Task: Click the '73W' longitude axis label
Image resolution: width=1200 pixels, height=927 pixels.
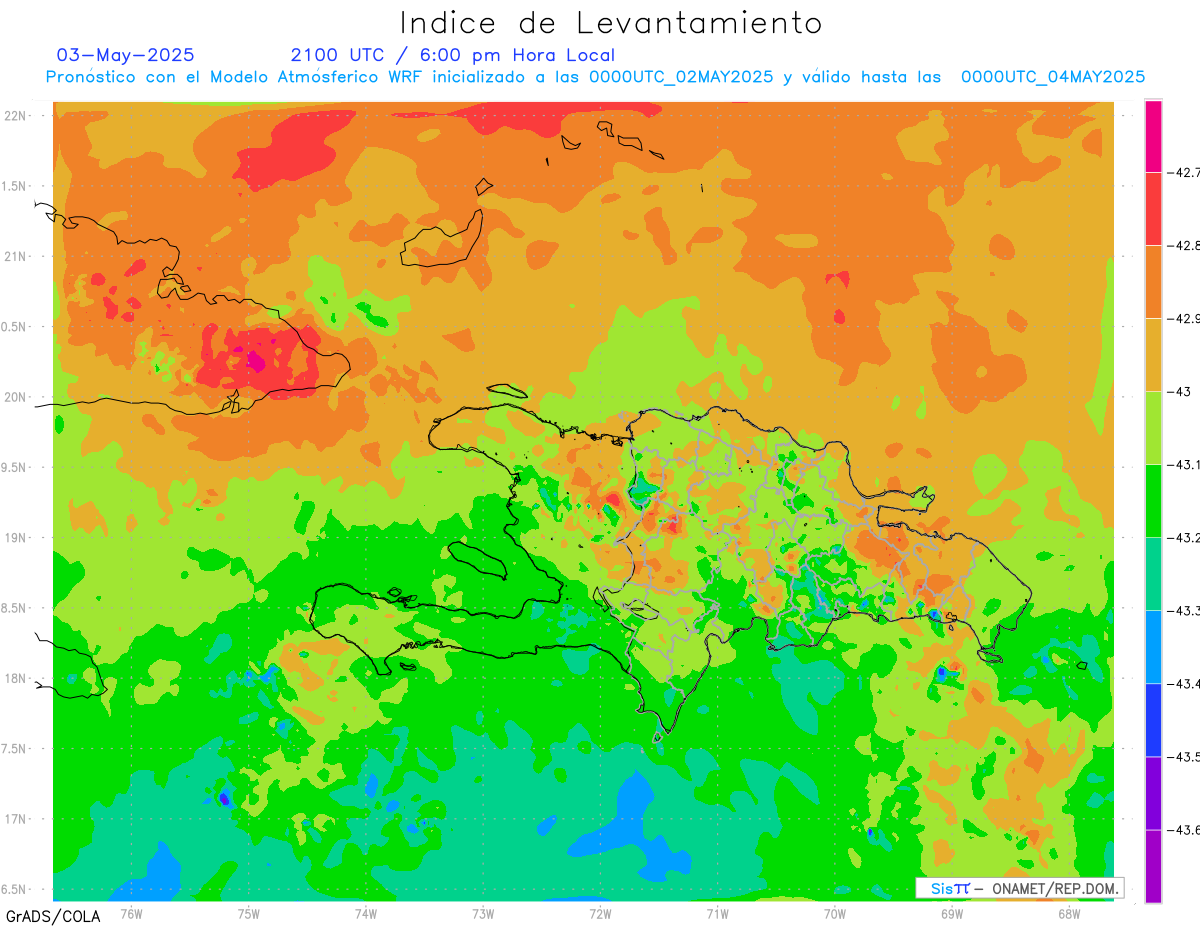Action: point(483,913)
